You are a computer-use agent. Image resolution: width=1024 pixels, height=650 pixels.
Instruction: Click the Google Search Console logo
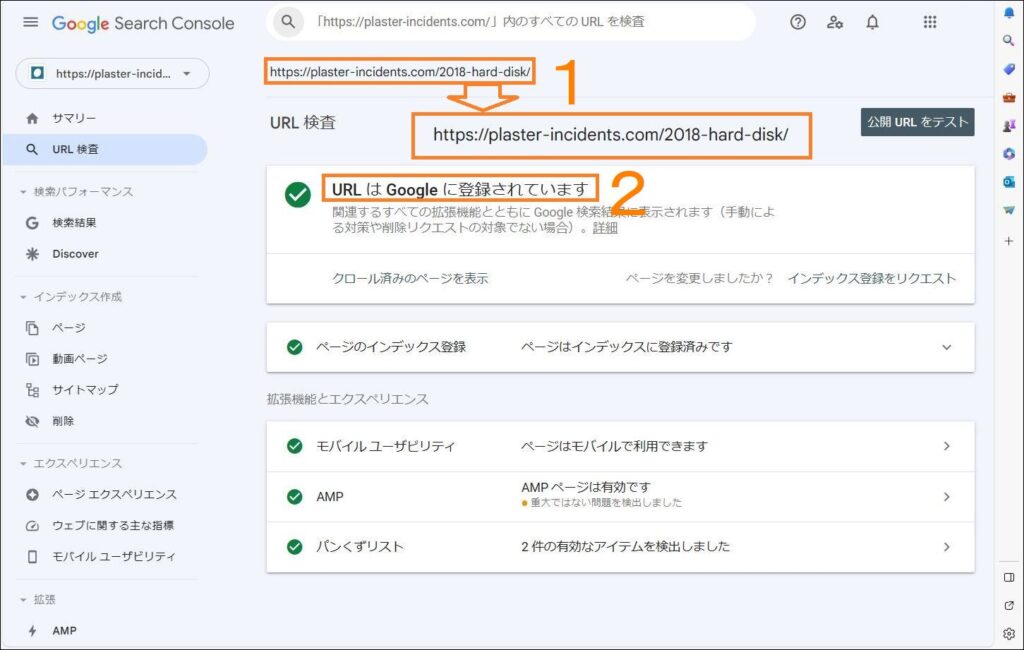(x=143, y=24)
